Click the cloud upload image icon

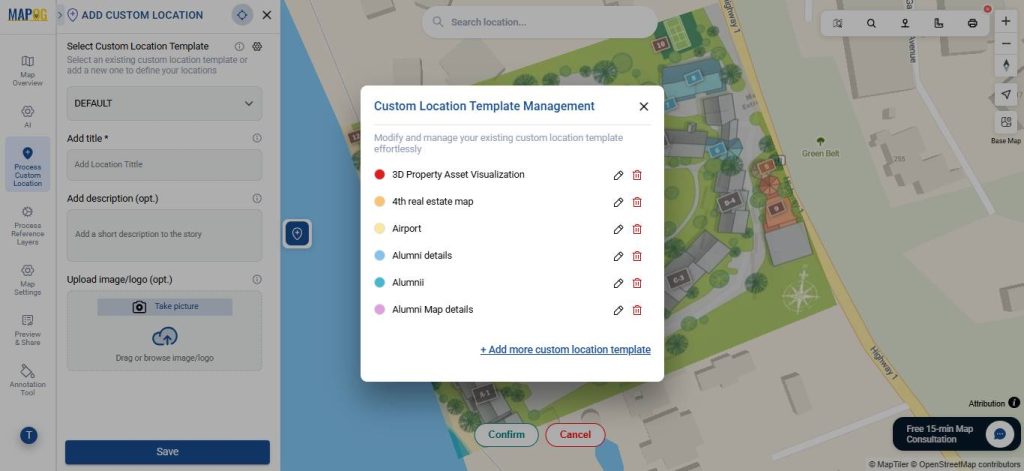[x=165, y=336]
